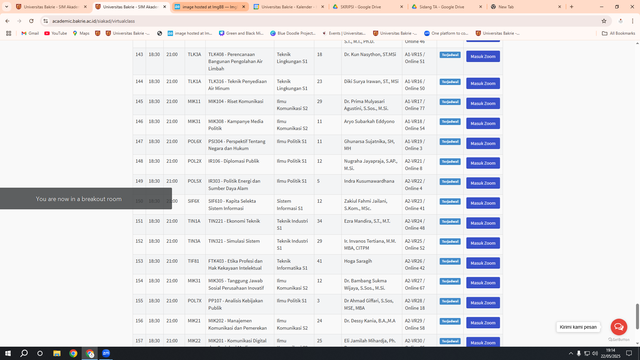This screenshot has height=360, width=640.
Task: Click Masuk Zoom for Etika Profesi row
Action: point(483,263)
